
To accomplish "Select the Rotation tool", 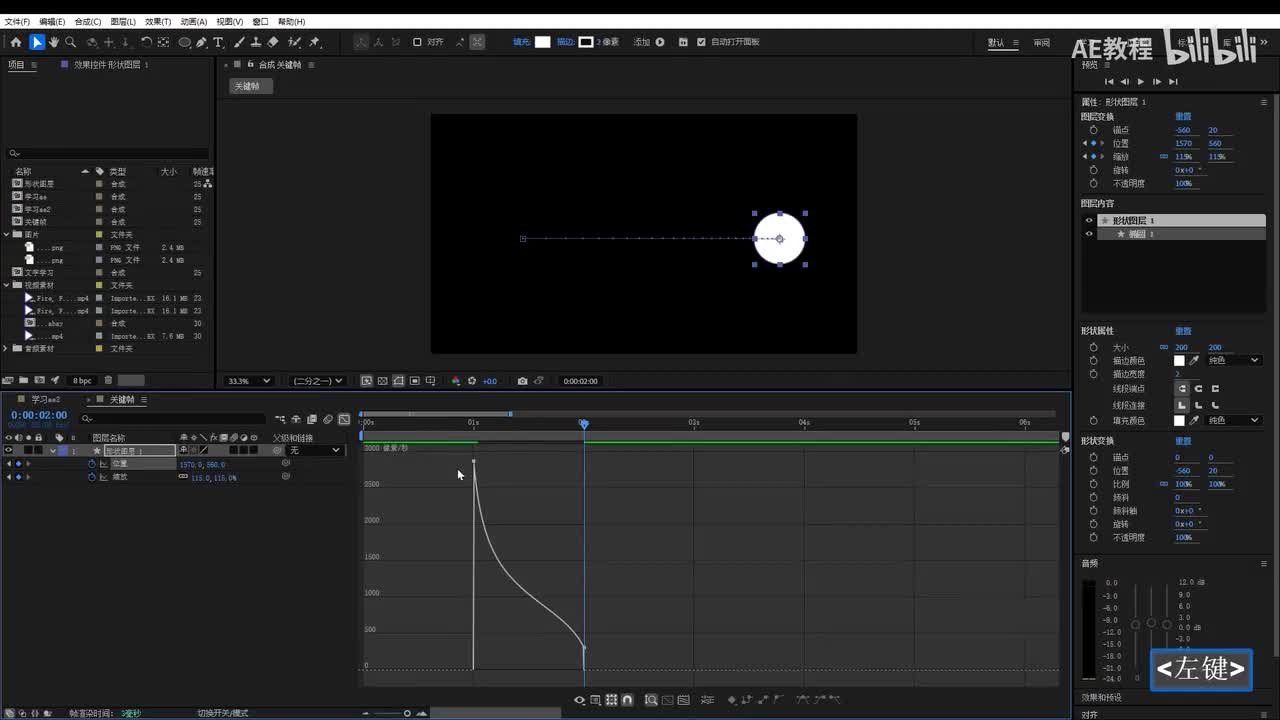I will [146, 42].
